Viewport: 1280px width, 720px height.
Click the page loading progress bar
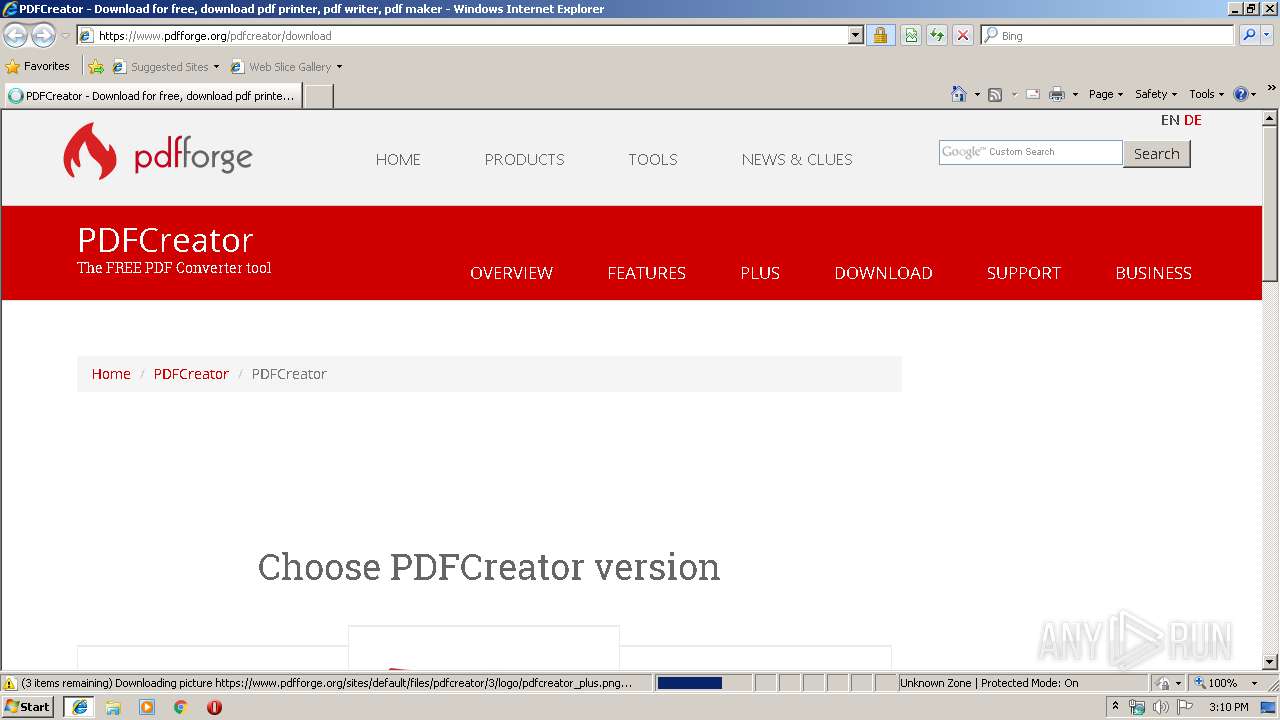coord(702,683)
